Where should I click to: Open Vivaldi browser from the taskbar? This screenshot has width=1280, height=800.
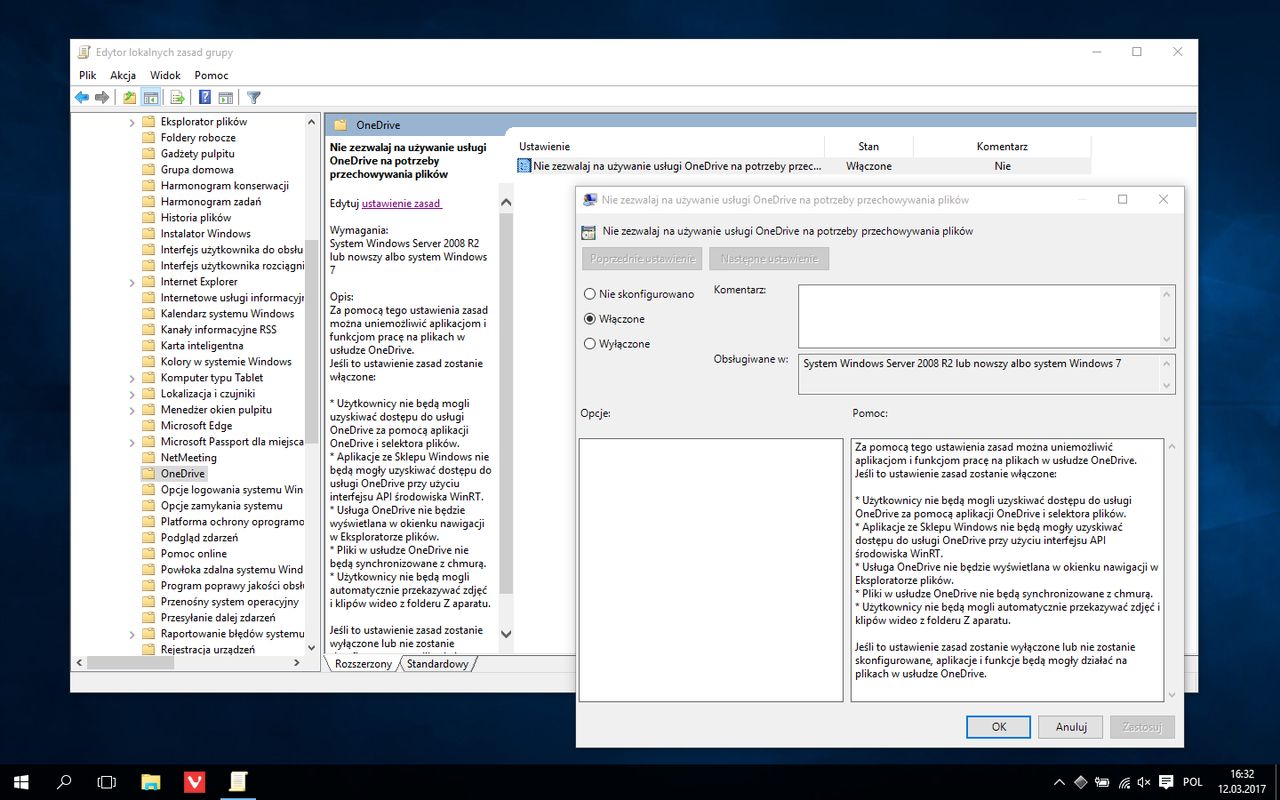(194, 781)
